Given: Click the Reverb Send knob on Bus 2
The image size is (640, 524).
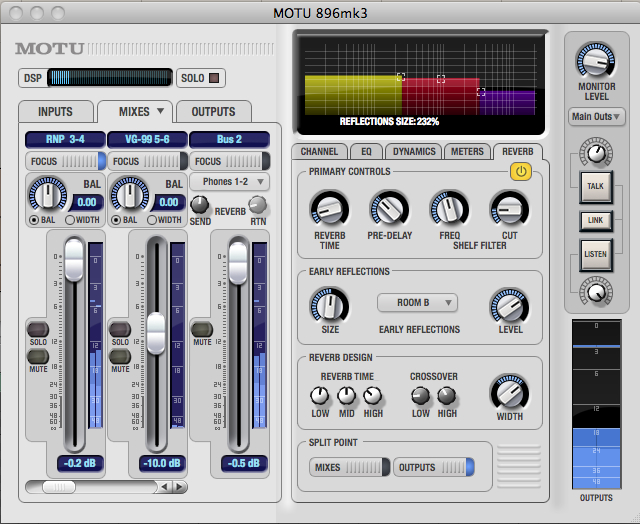Looking at the screenshot, I should point(200,204).
